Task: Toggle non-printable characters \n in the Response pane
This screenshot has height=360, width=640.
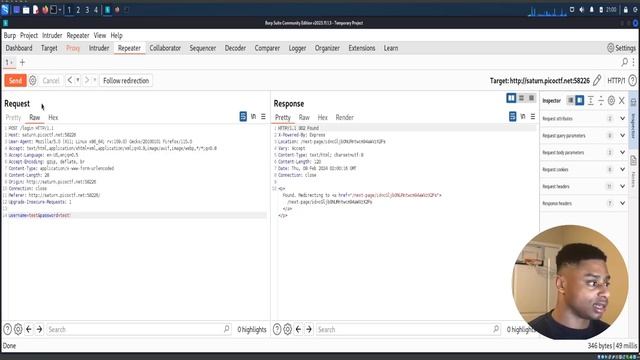Action: click(x=523, y=117)
